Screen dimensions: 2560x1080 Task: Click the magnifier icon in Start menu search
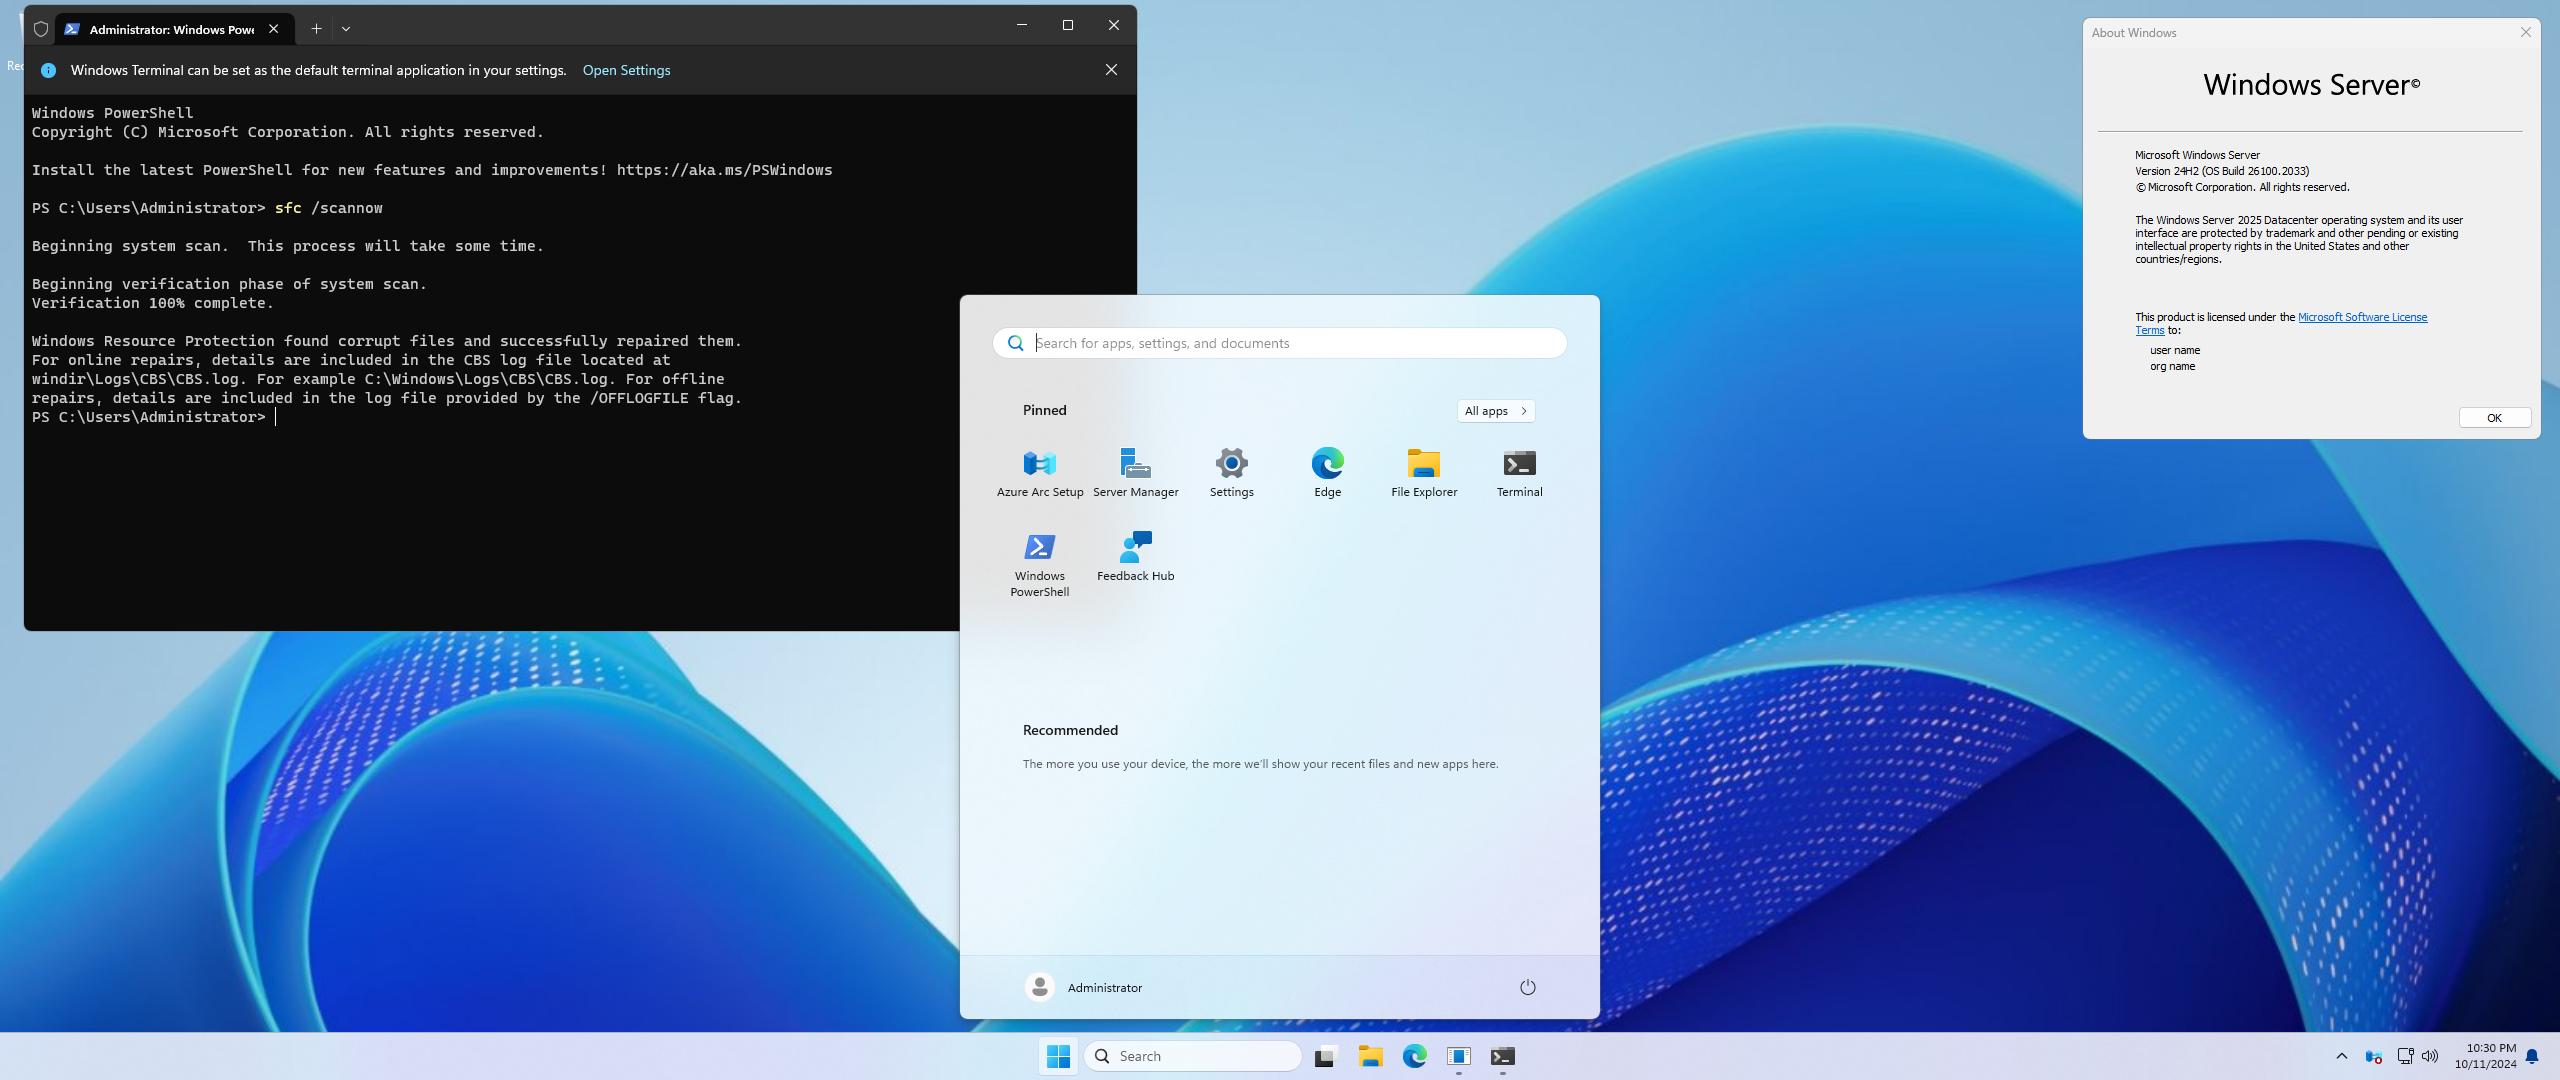pyautogui.click(x=1015, y=343)
